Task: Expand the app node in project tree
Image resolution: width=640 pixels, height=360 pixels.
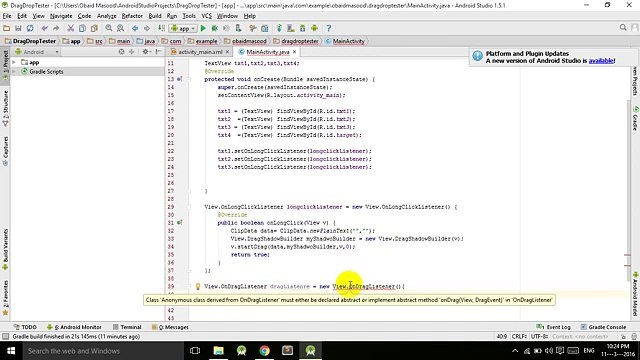Action: click(14, 62)
